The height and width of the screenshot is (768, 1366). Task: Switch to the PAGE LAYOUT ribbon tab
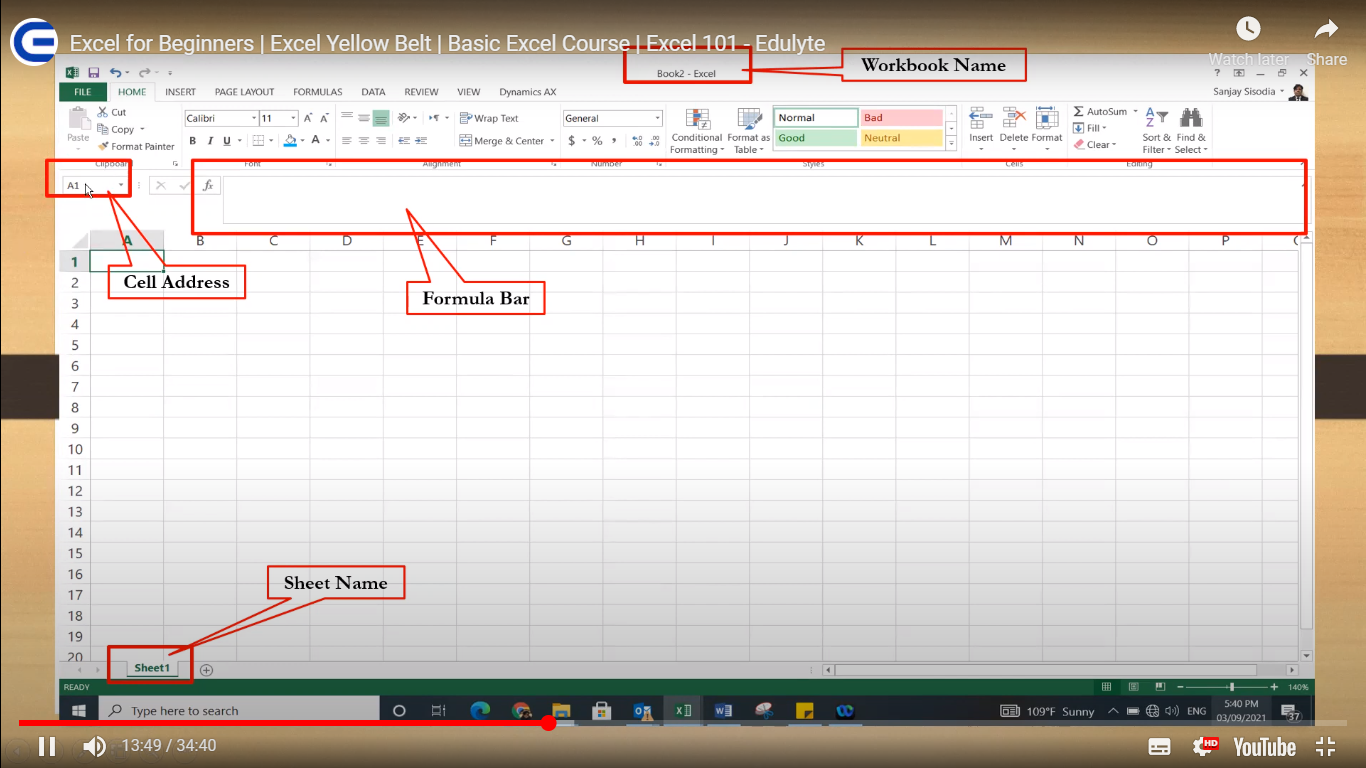(x=244, y=92)
